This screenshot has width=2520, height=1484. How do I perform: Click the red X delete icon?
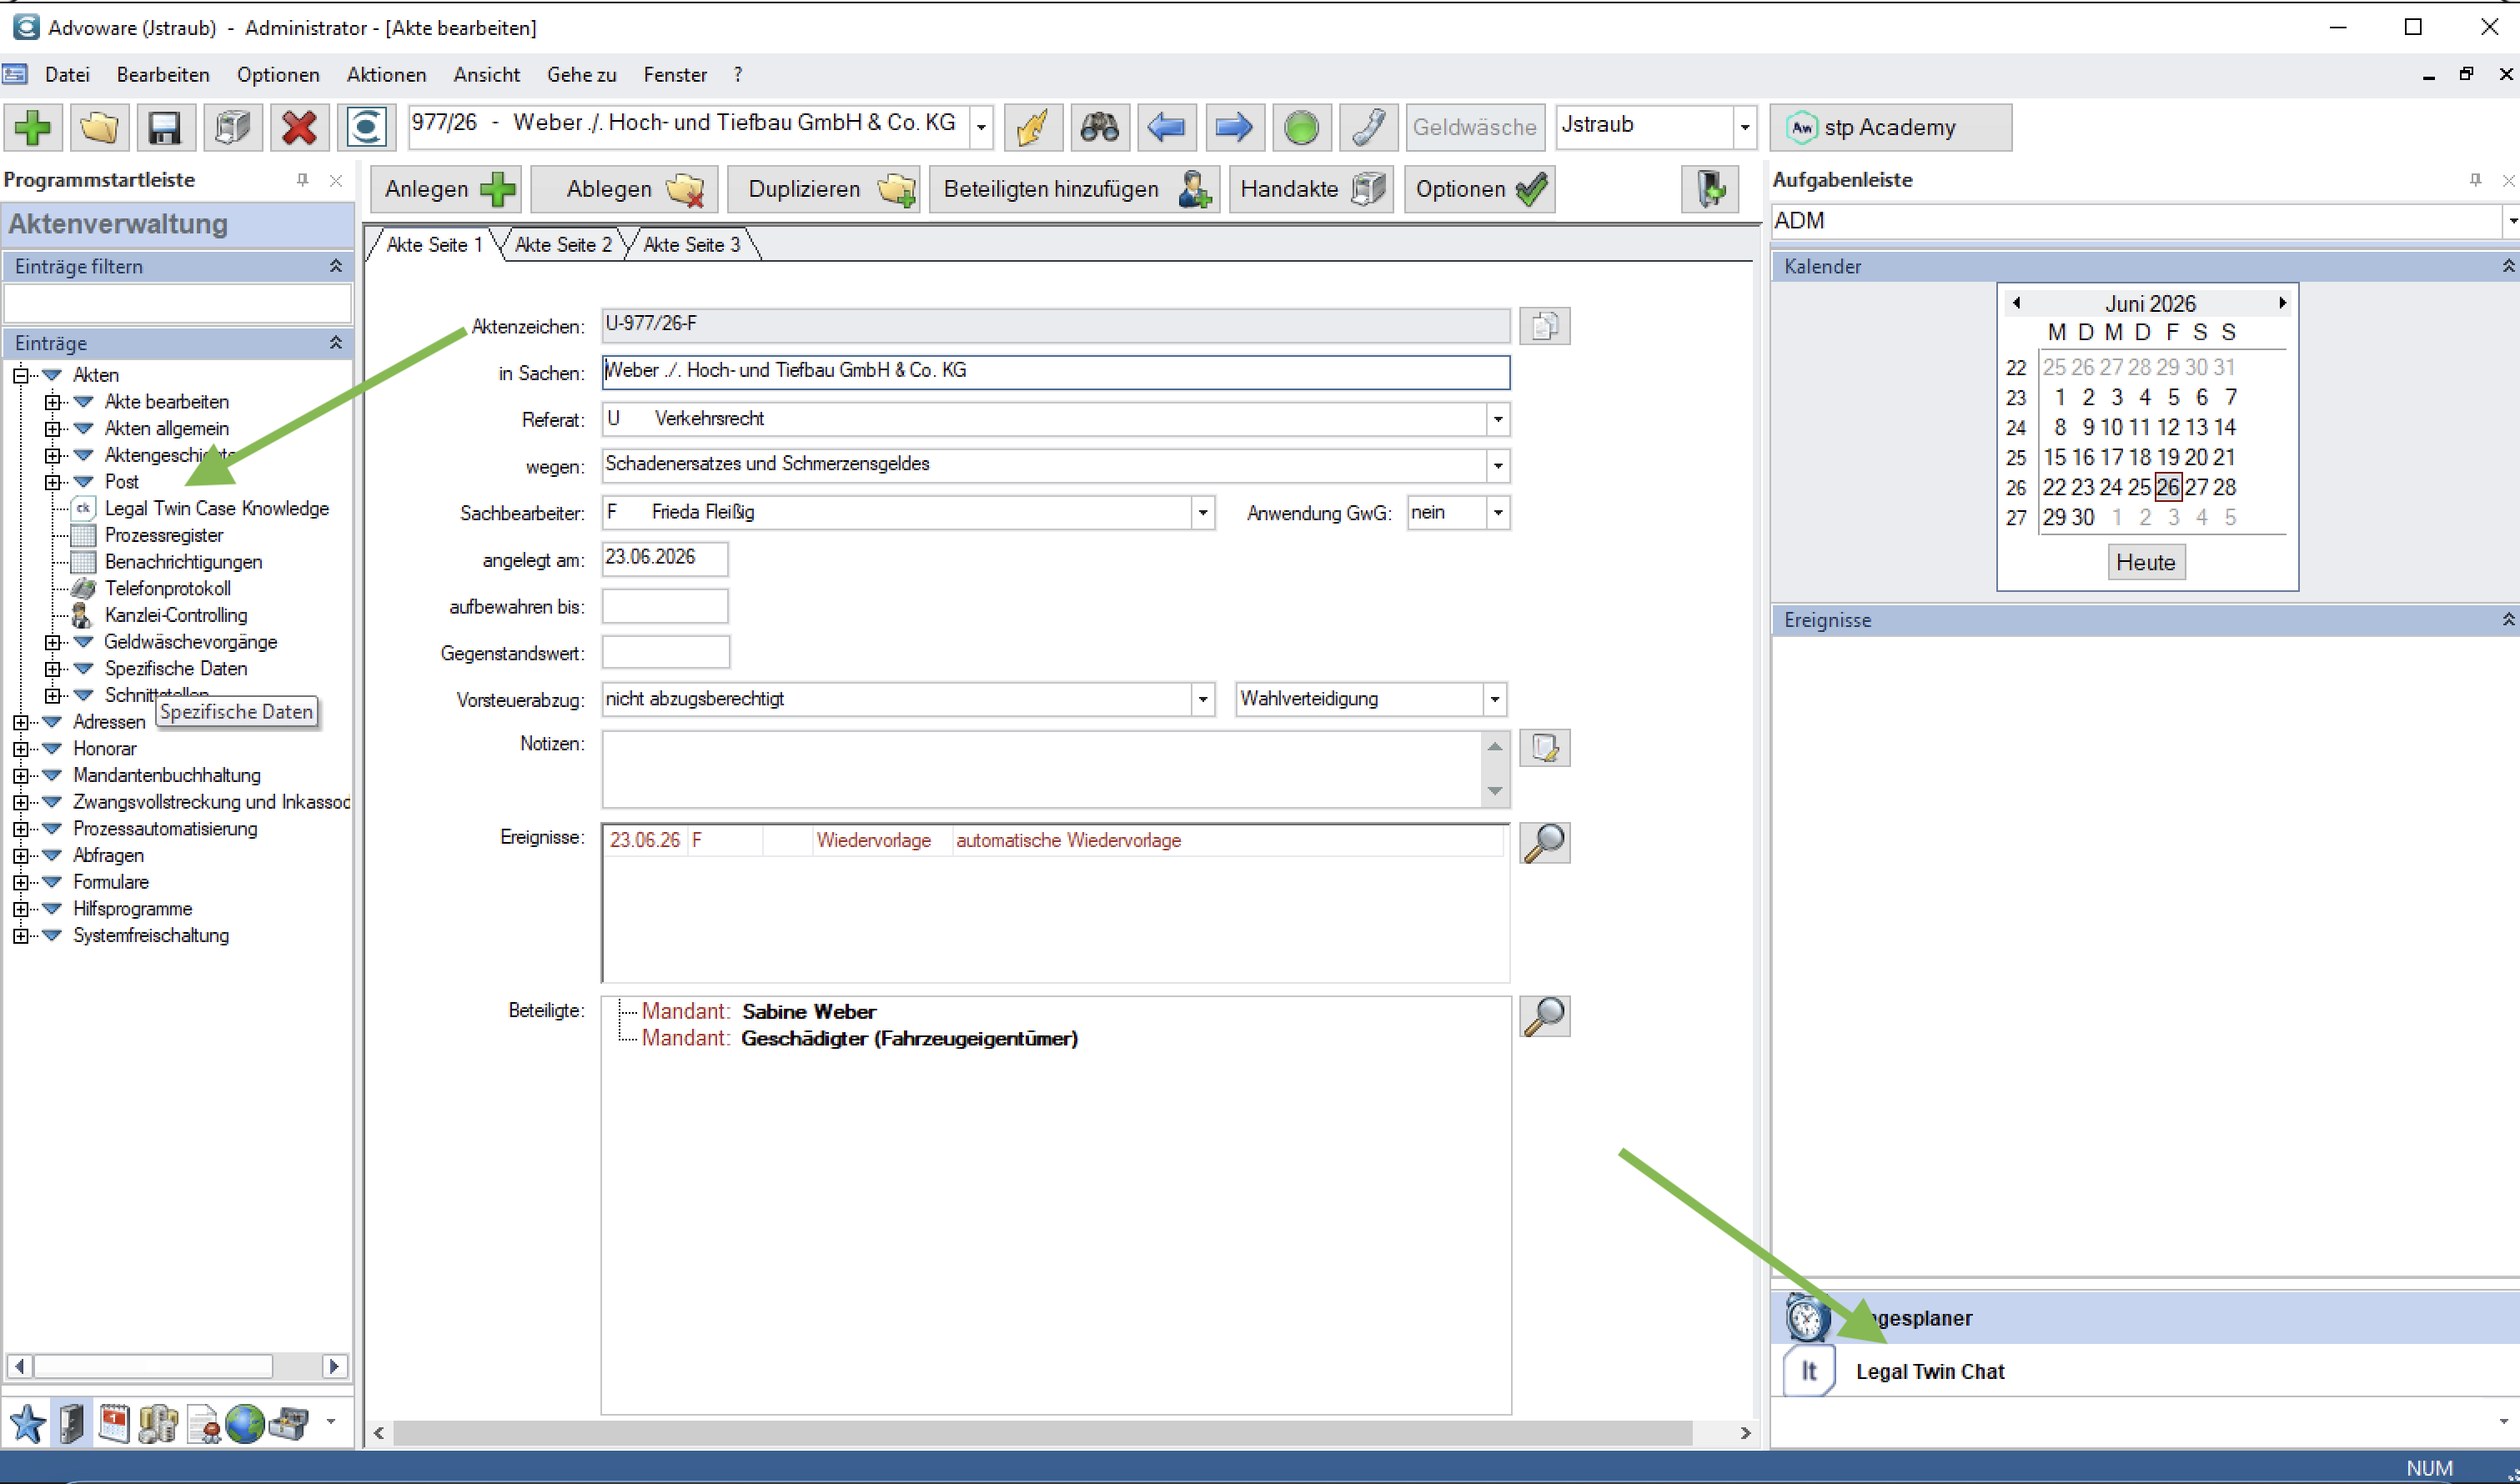point(299,127)
